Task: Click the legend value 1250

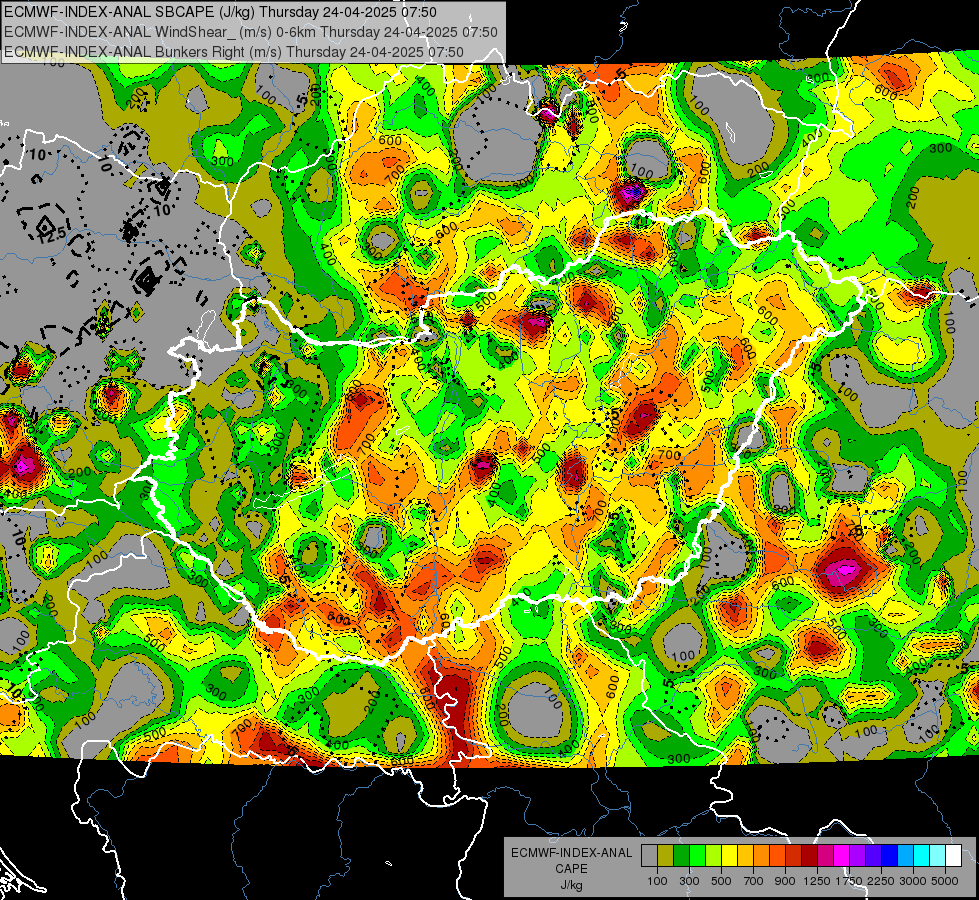Action: [817, 881]
